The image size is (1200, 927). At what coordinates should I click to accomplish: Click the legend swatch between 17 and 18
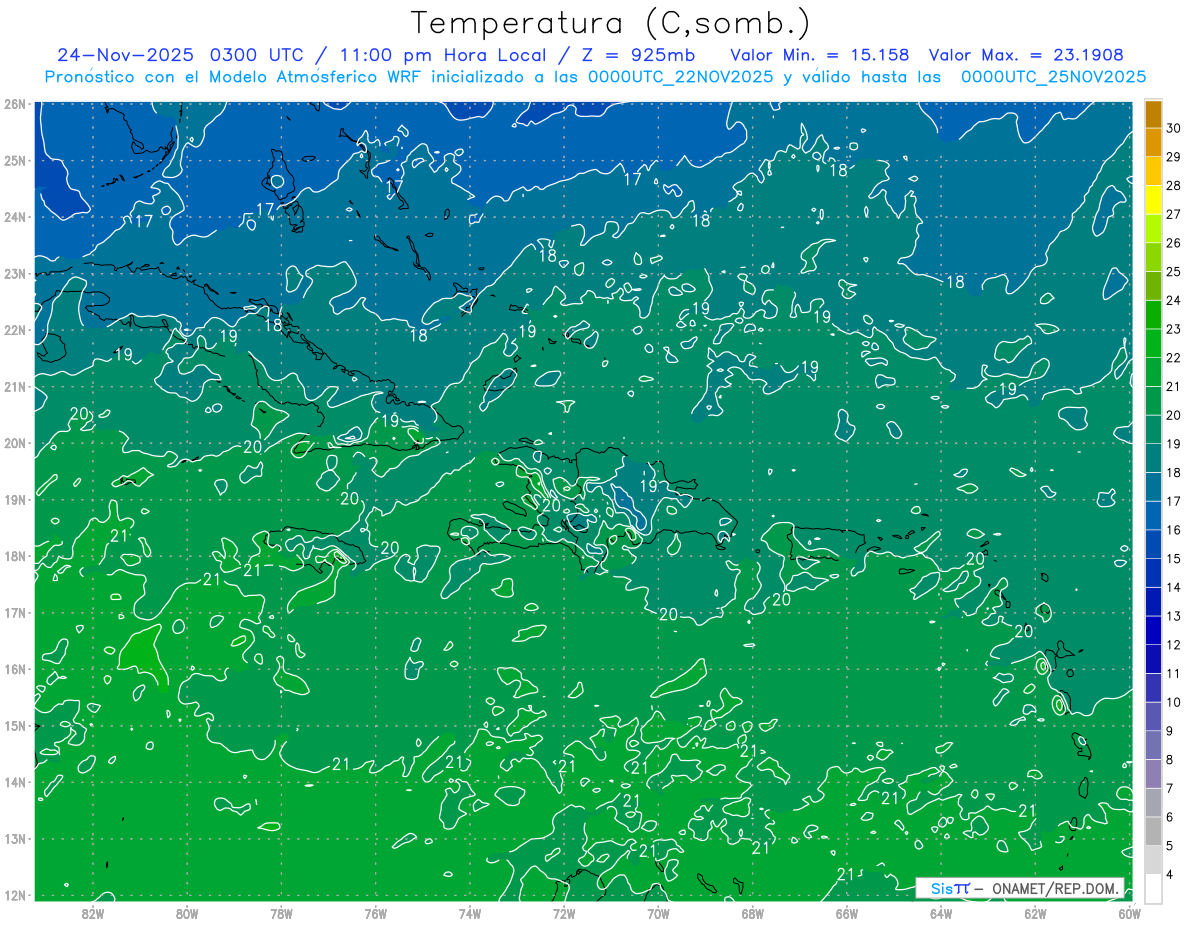click(x=1153, y=487)
